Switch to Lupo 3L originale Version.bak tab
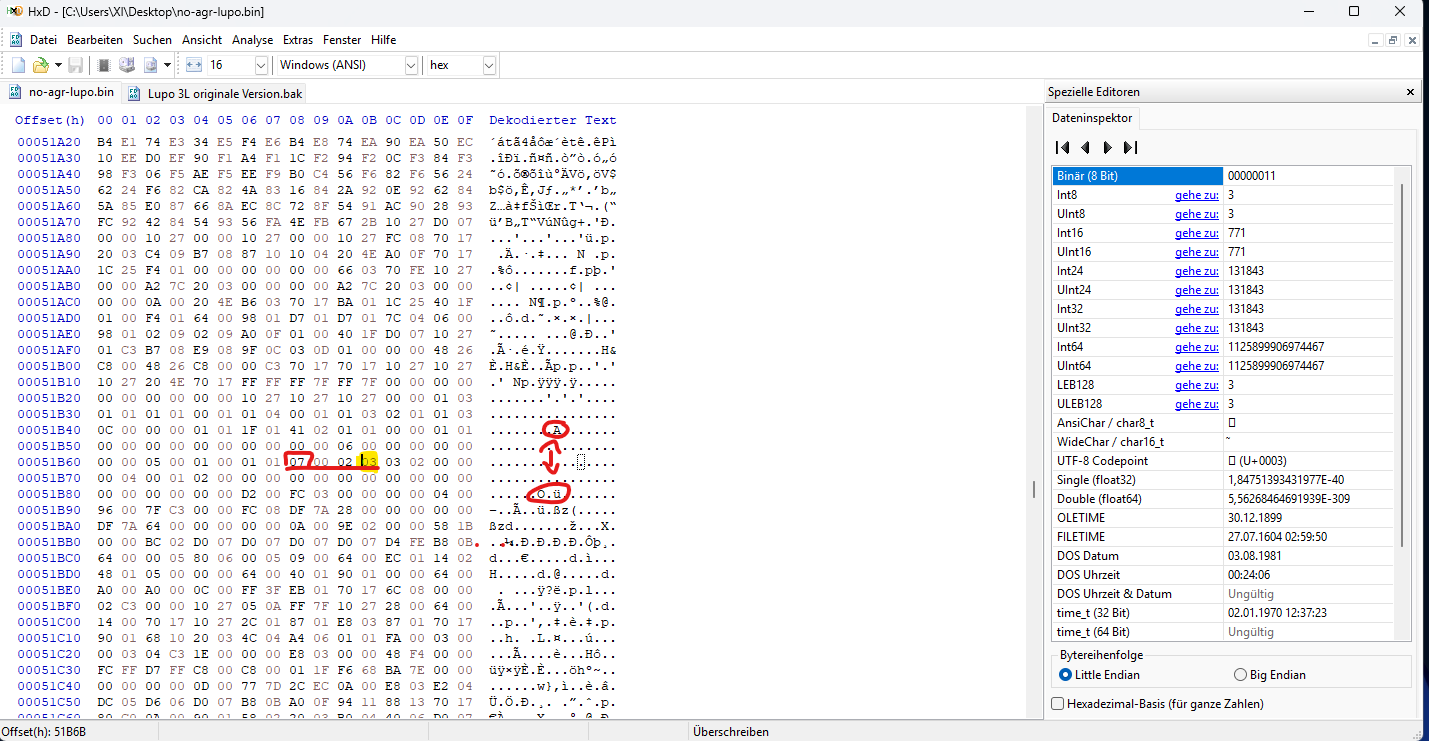 pos(213,93)
